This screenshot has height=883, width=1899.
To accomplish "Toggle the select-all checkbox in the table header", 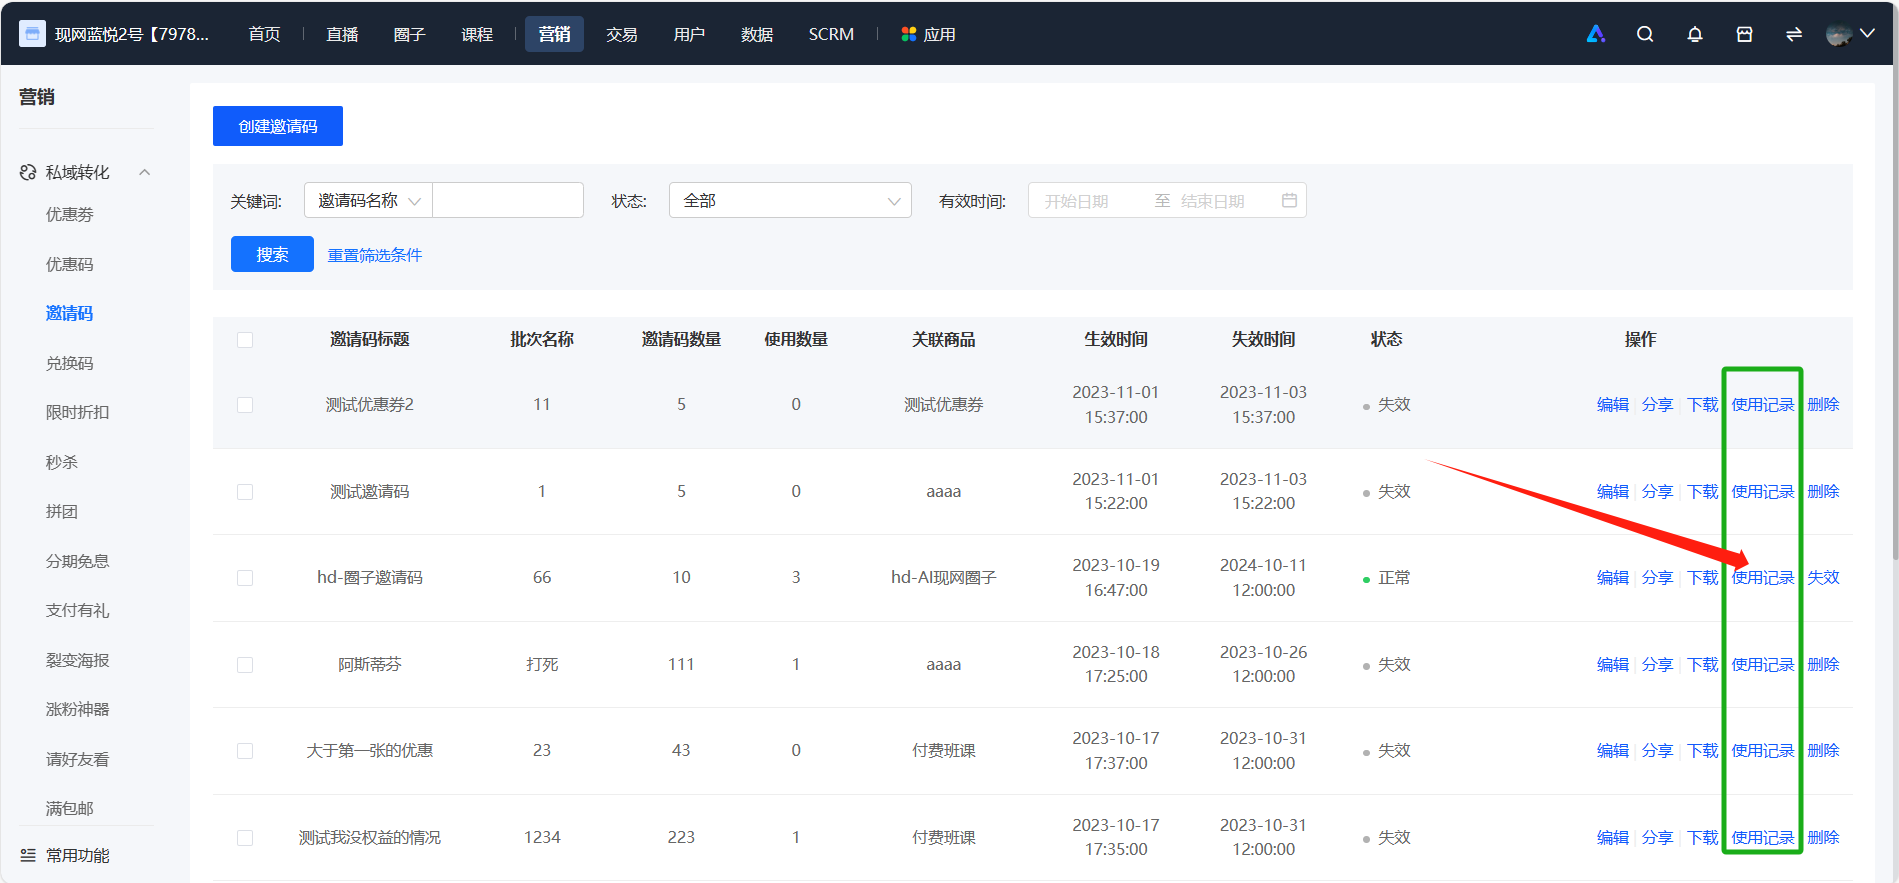I will [x=245, y=340].
